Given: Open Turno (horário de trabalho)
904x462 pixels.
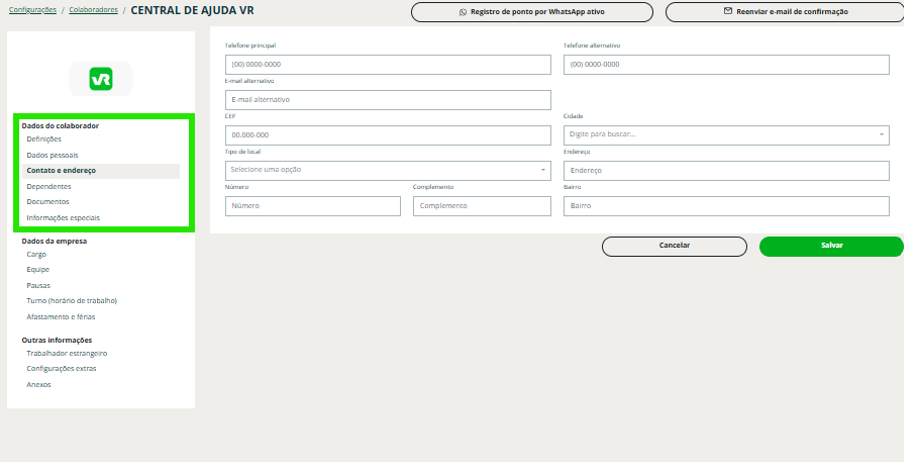Looking at the screenshot, I should [x=72, y=301].
